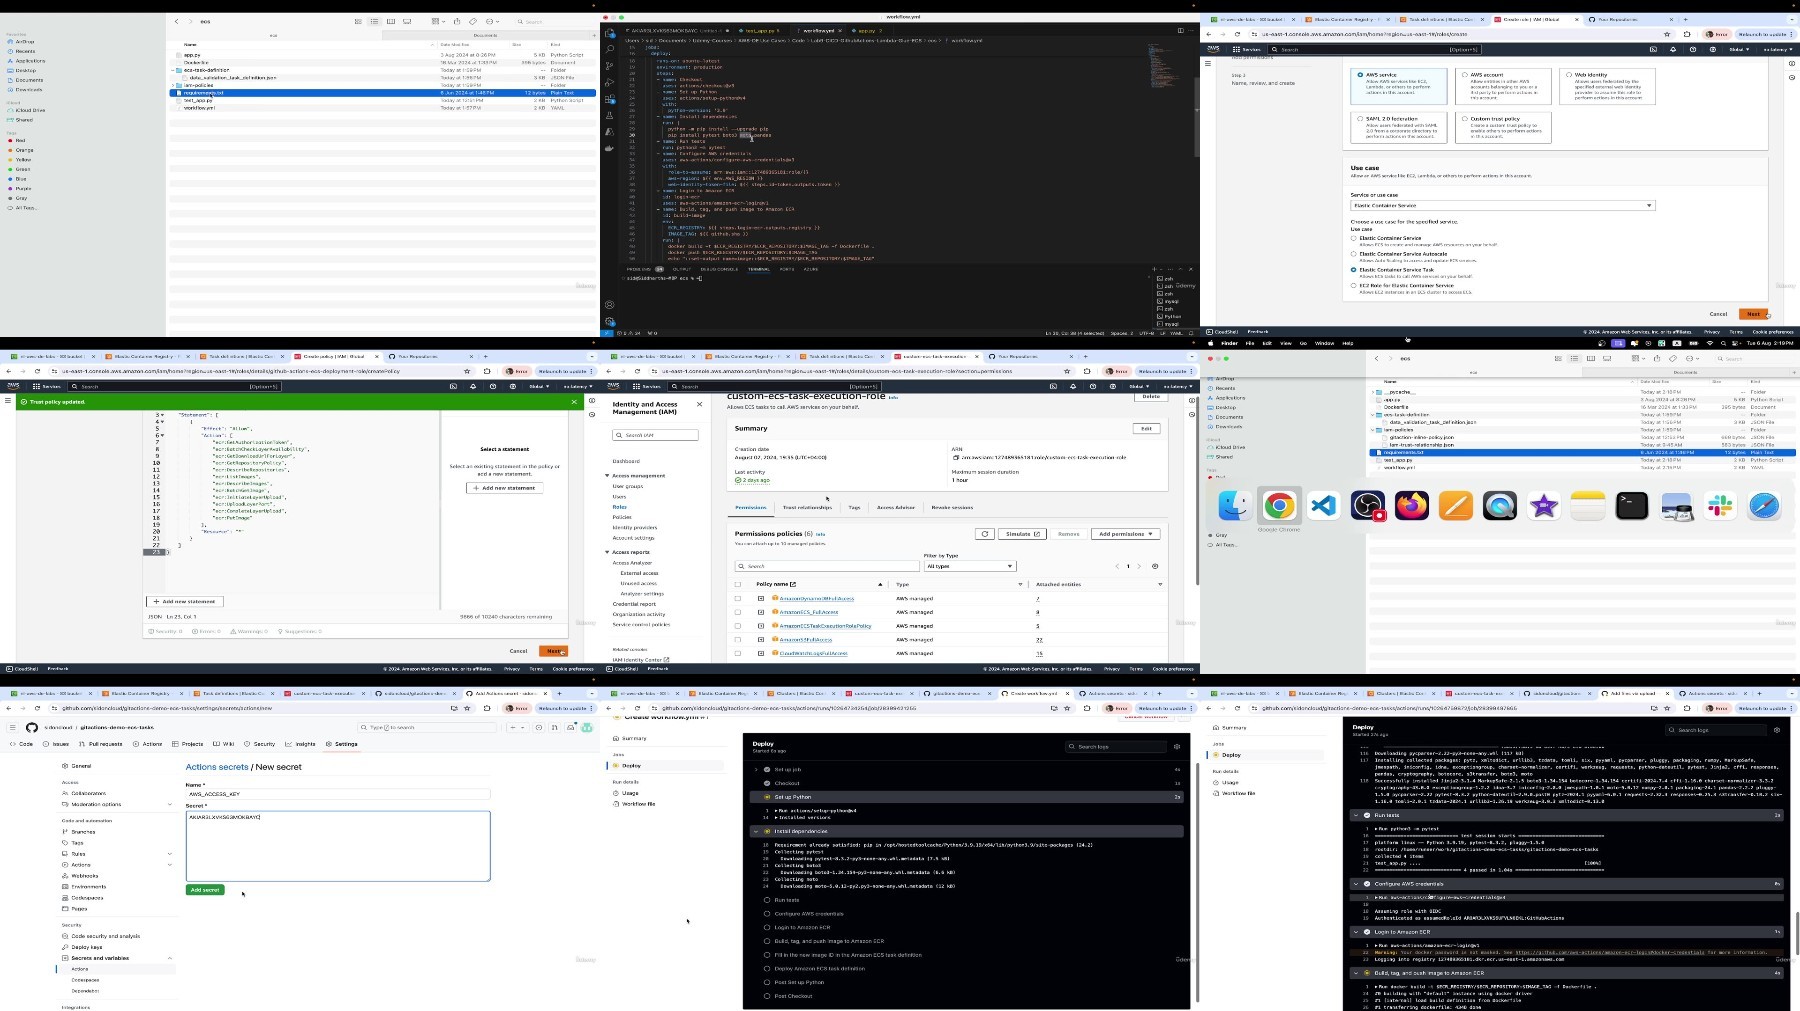This screenshot has width=1800, height=1011.
Task: Pick the Pages app in app switcher
Action: point(1456,506)
